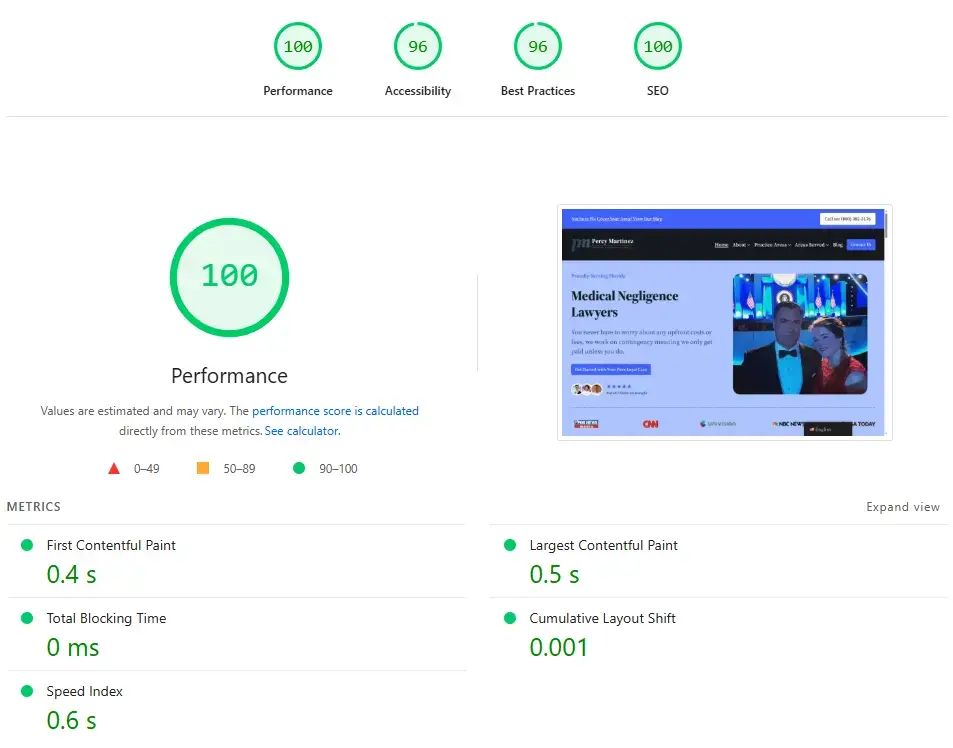Expand the Largest Contentful Paint metric

603,546
